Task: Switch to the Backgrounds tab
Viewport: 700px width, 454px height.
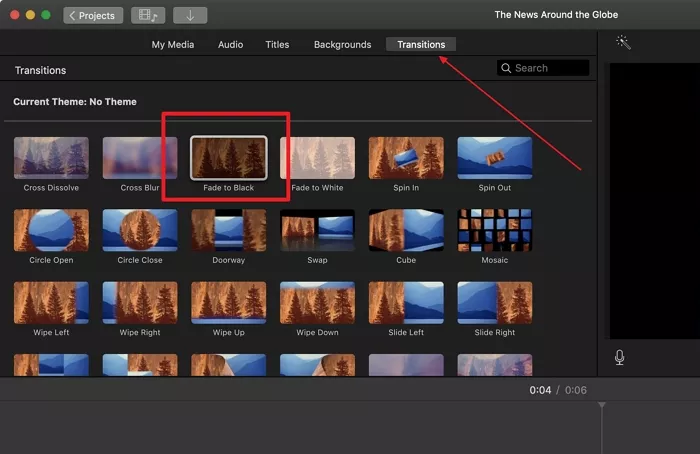Action: pyautogui.click(x=342, y=45)
